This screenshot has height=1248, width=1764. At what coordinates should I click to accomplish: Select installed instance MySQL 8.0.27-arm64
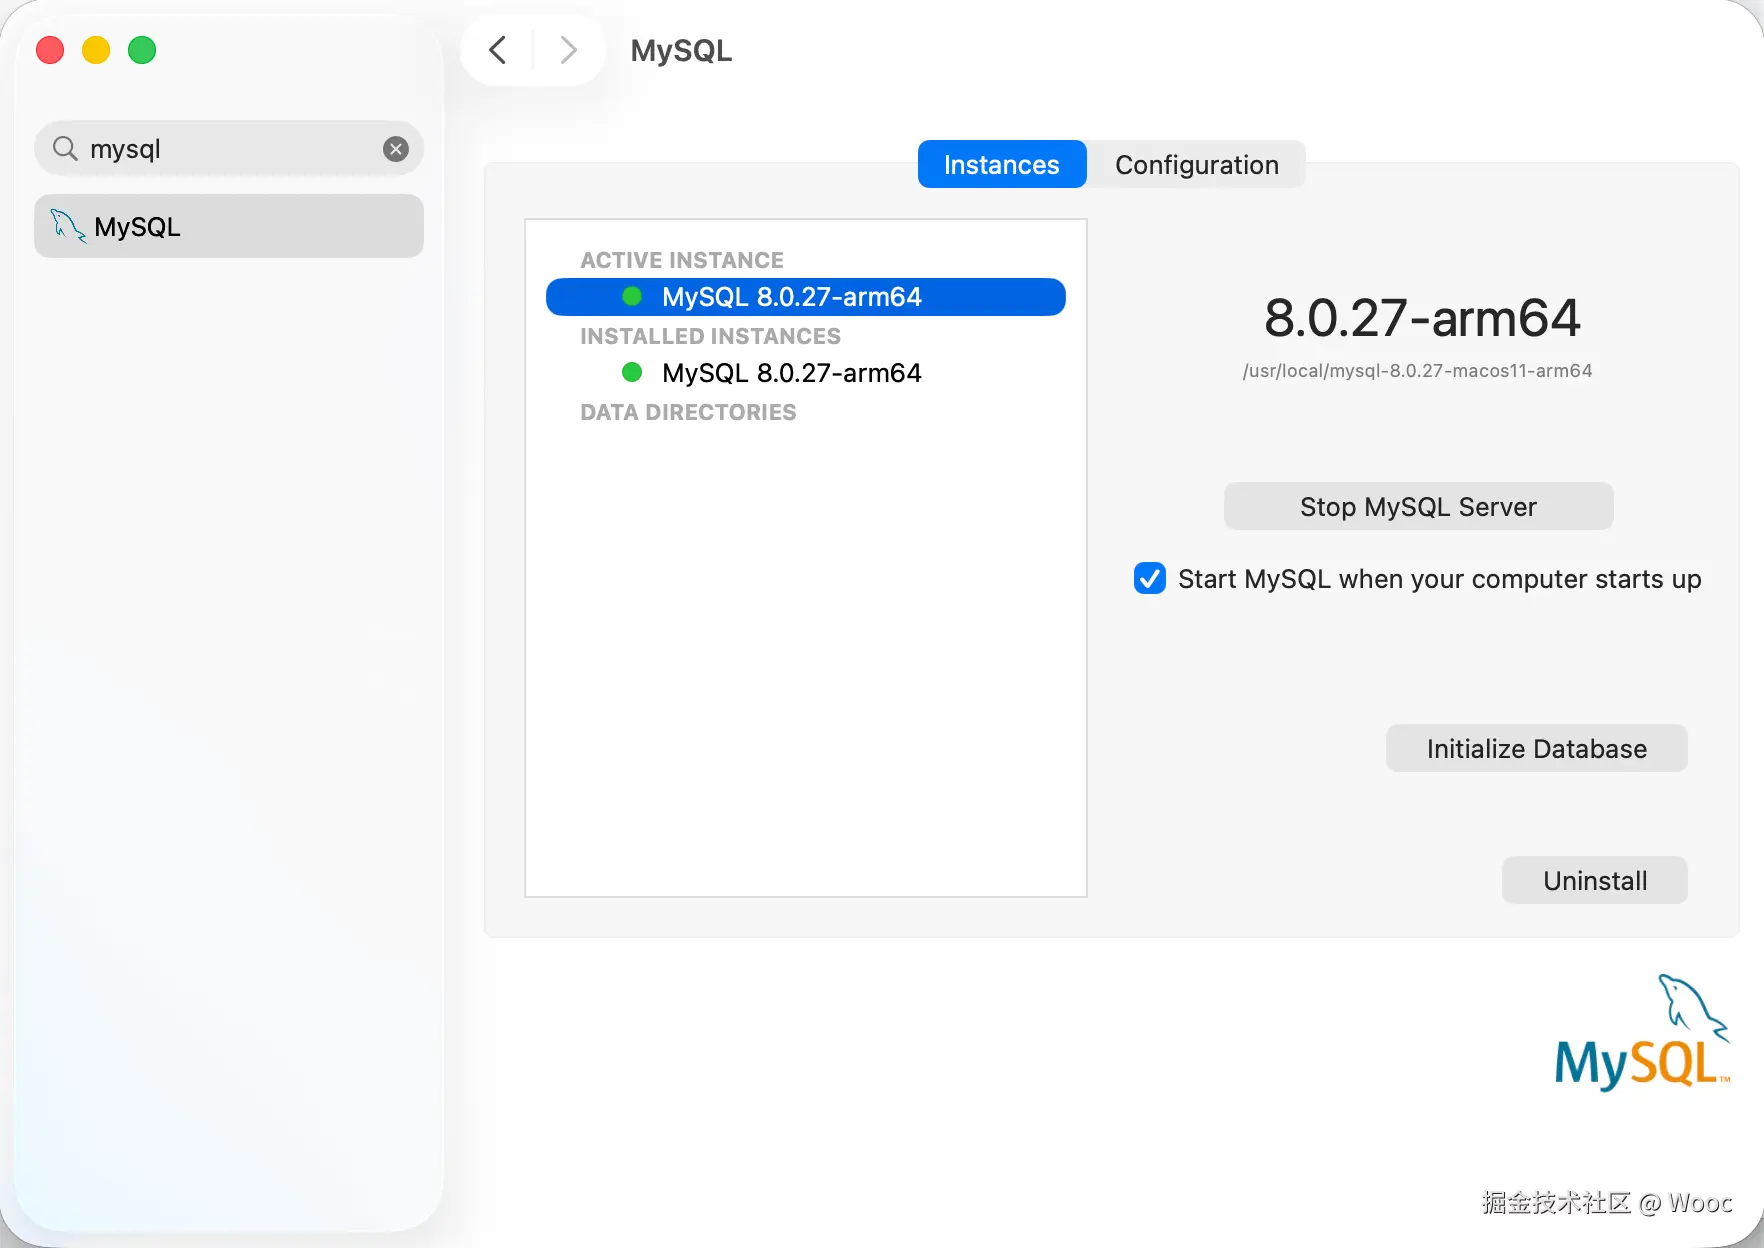point(806,373)
